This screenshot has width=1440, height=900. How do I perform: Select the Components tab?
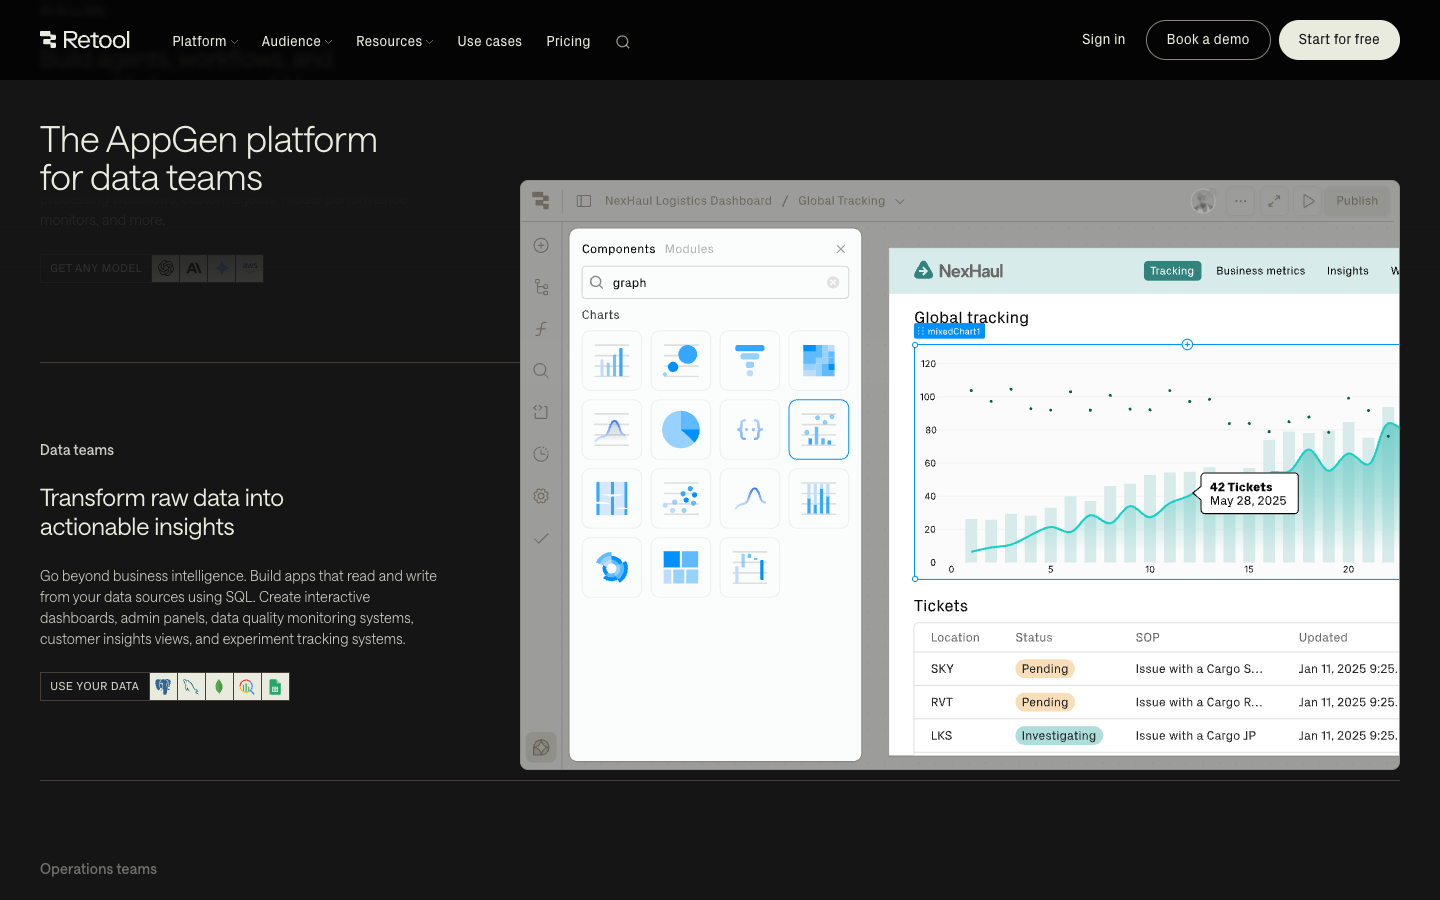click(x=618, y=249)
